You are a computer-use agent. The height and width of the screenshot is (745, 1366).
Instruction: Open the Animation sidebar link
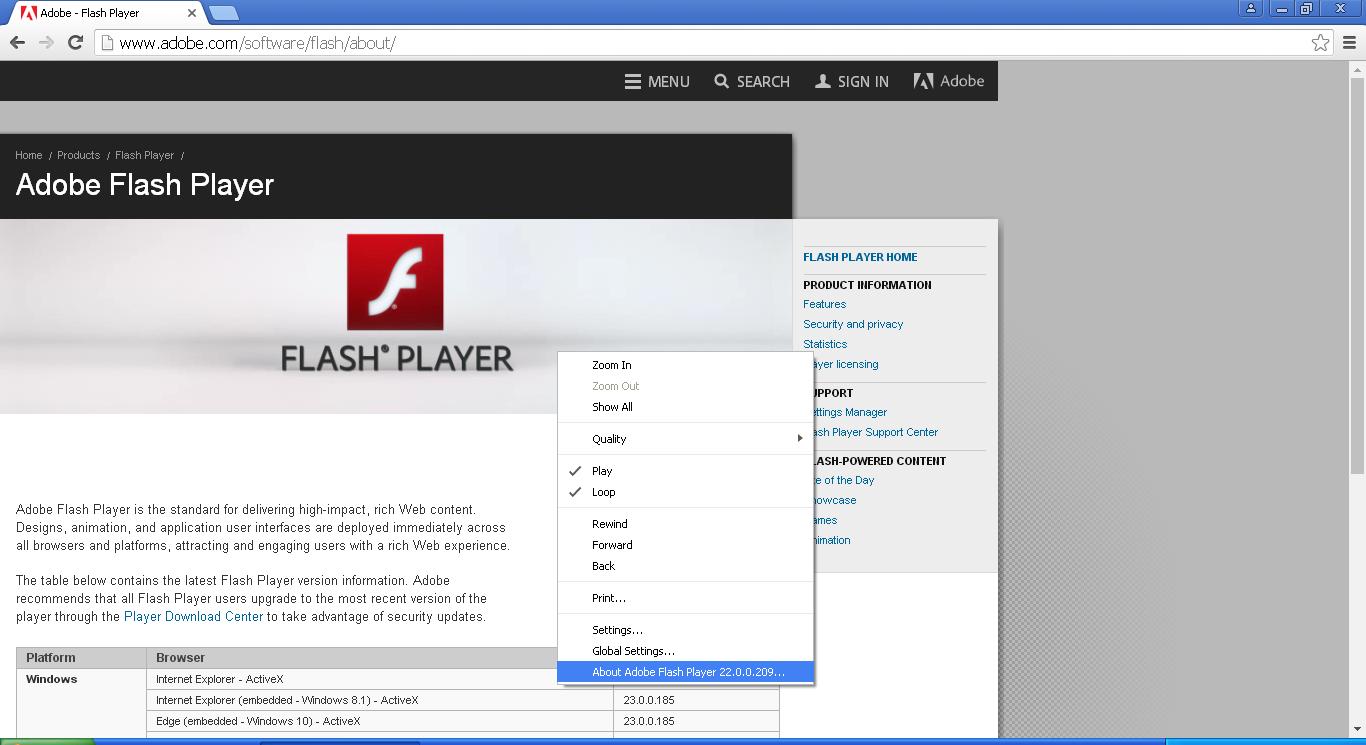(x=832, y=540)
